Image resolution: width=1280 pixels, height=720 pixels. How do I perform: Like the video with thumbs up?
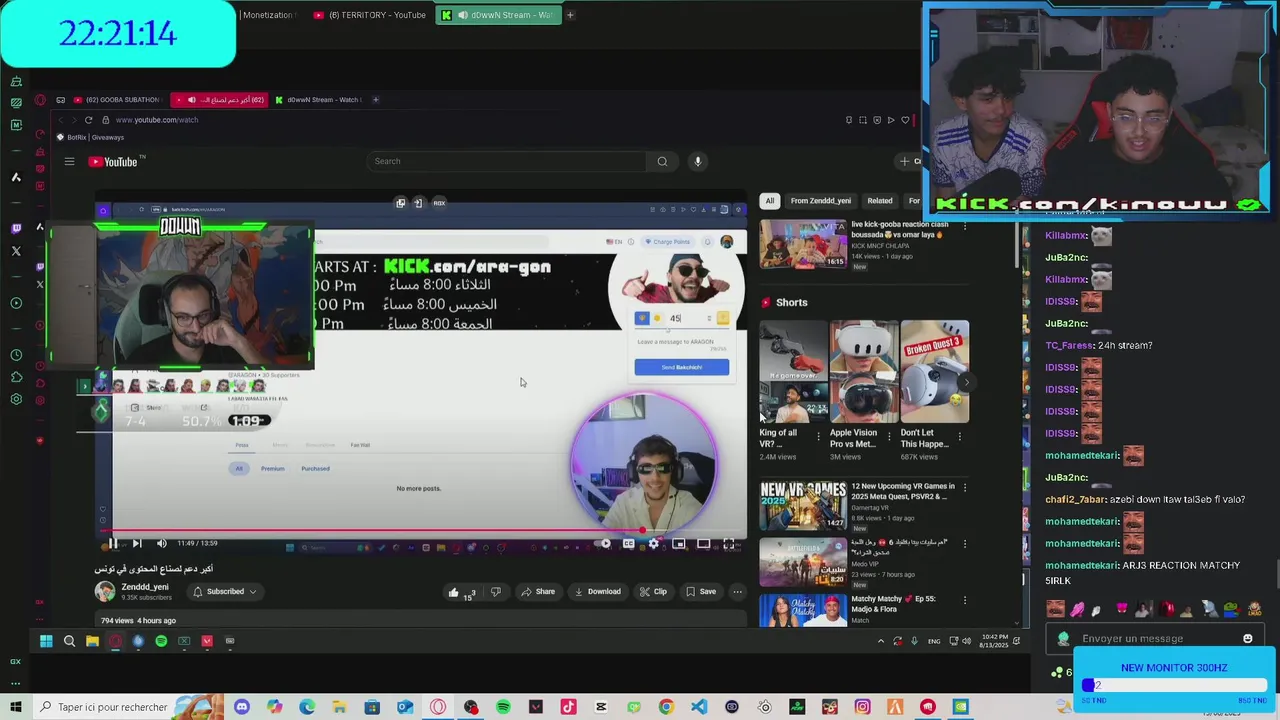(x=460, y=592)
